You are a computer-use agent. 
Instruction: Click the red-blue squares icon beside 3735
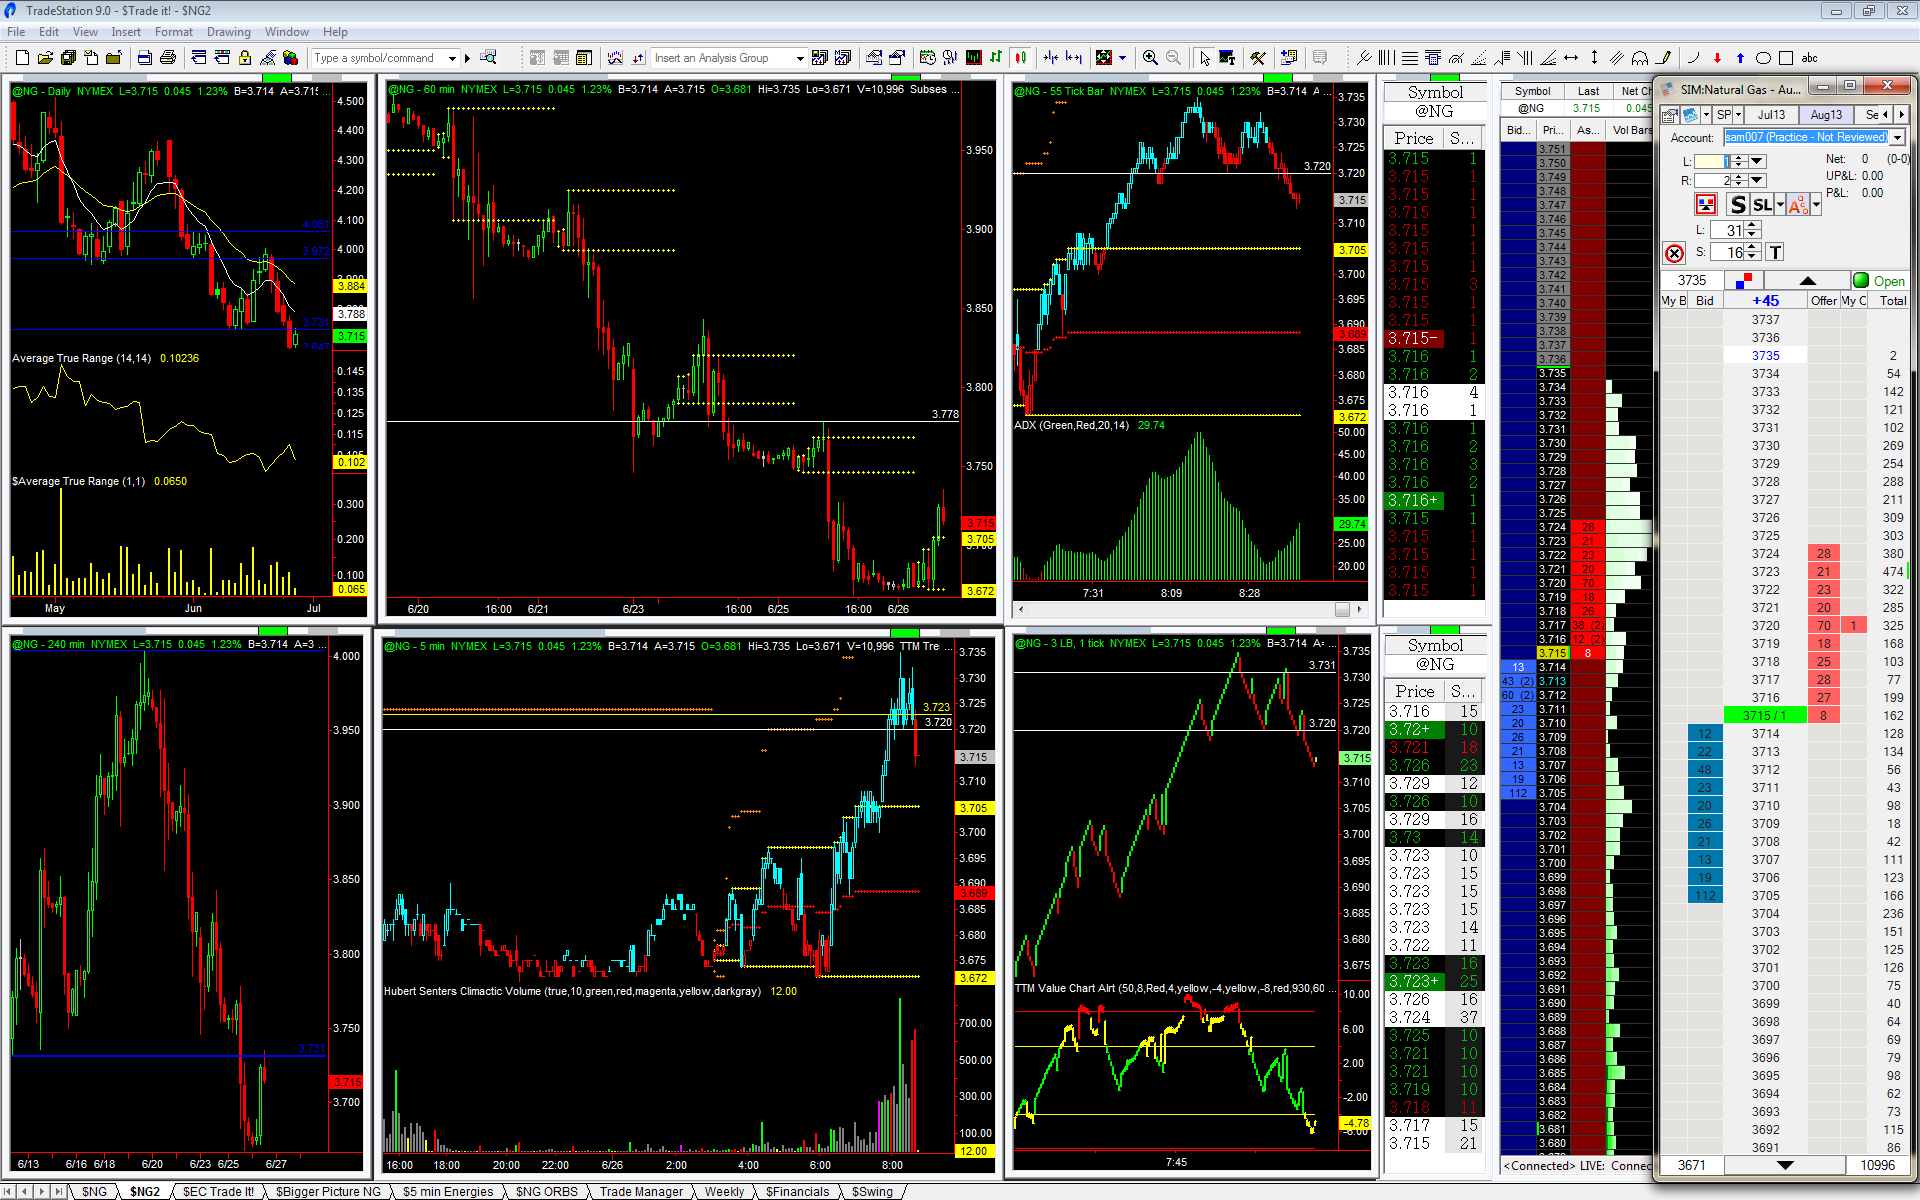pyautogui.click(x=1745, y=280)
